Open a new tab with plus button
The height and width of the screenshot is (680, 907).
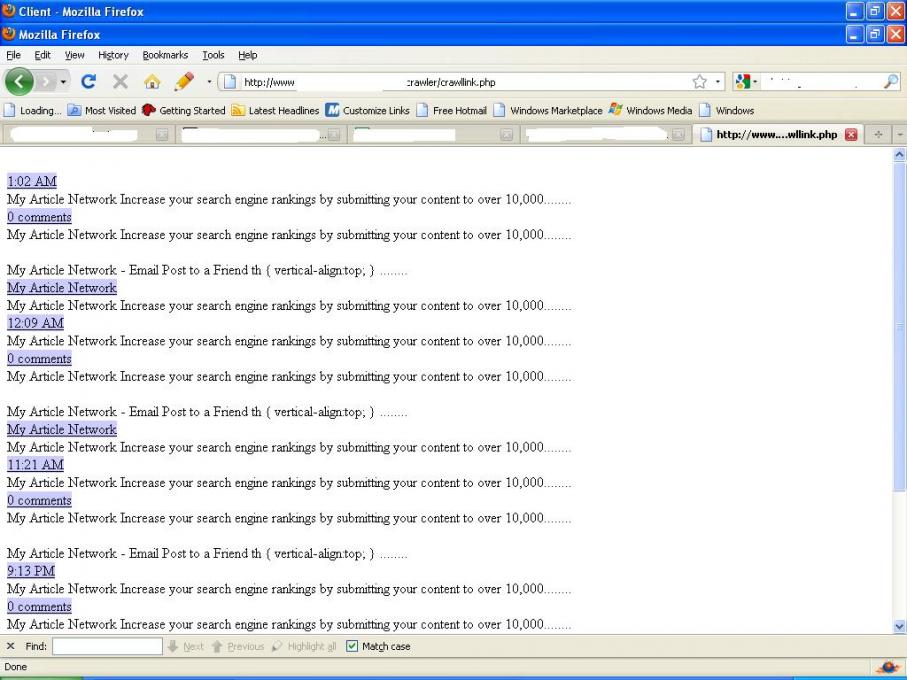[x=880, y=135]
